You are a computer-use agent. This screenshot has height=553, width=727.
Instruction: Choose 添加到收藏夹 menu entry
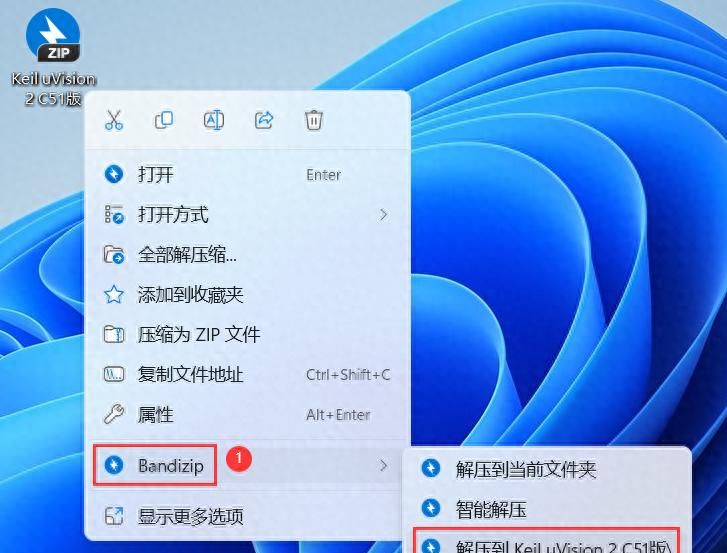[247, 294]
